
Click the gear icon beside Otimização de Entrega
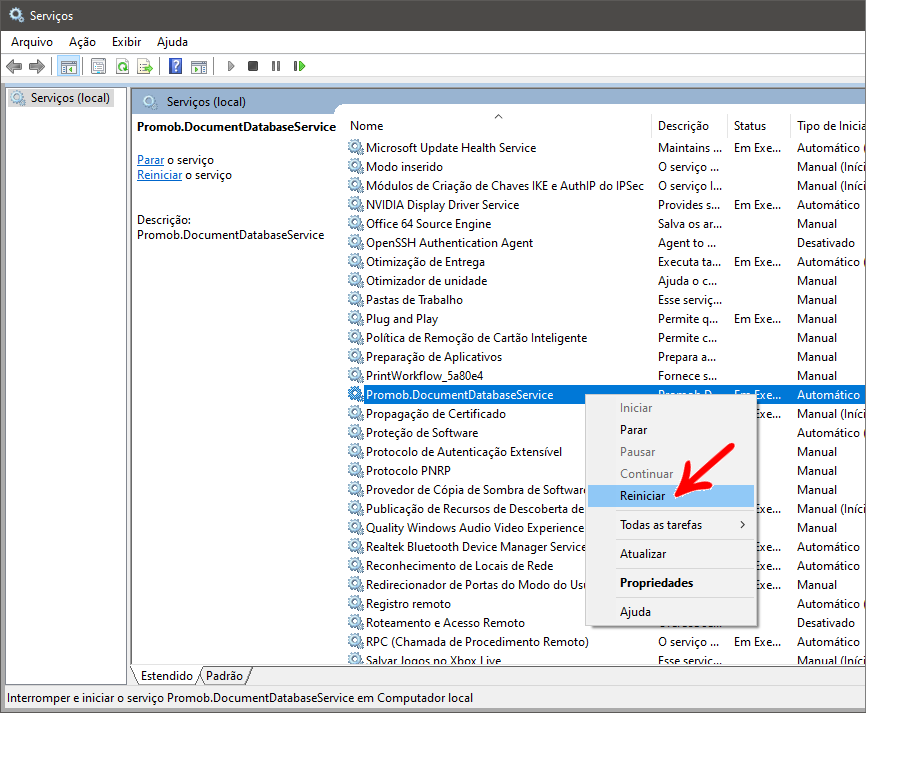pyautogui.click(x=355, y=262)
